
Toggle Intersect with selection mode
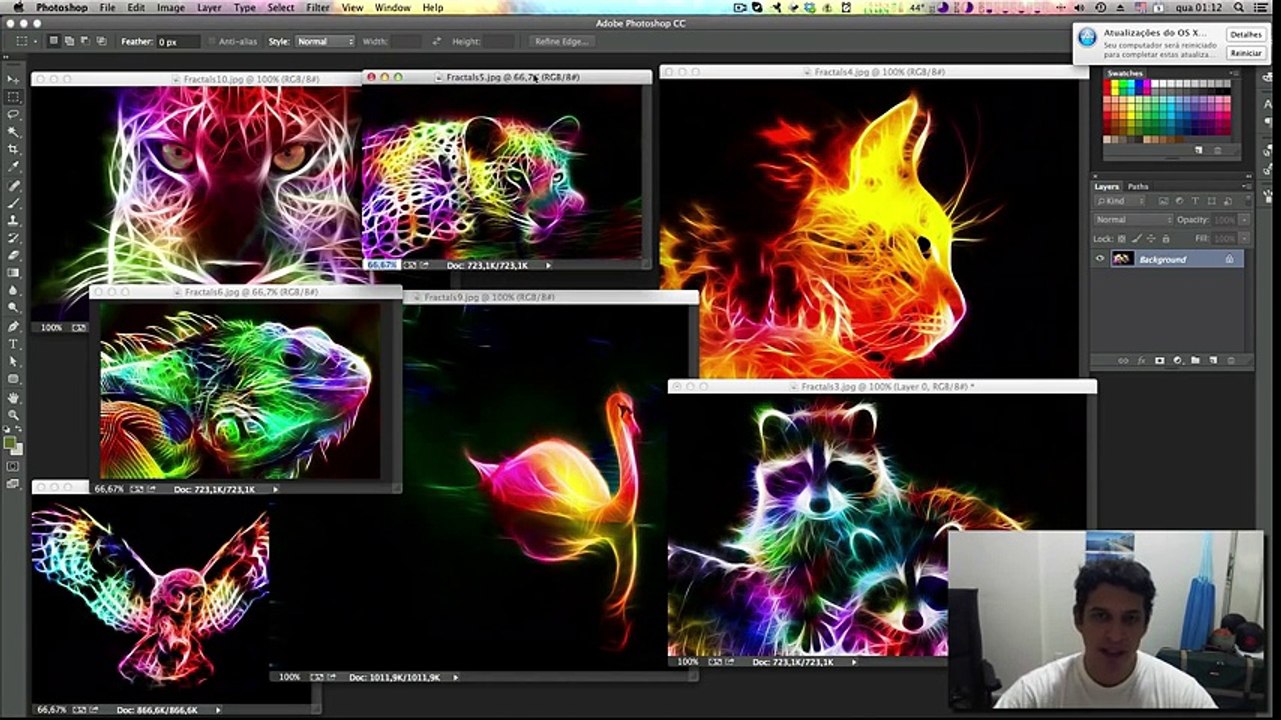[x=102, y=42]
